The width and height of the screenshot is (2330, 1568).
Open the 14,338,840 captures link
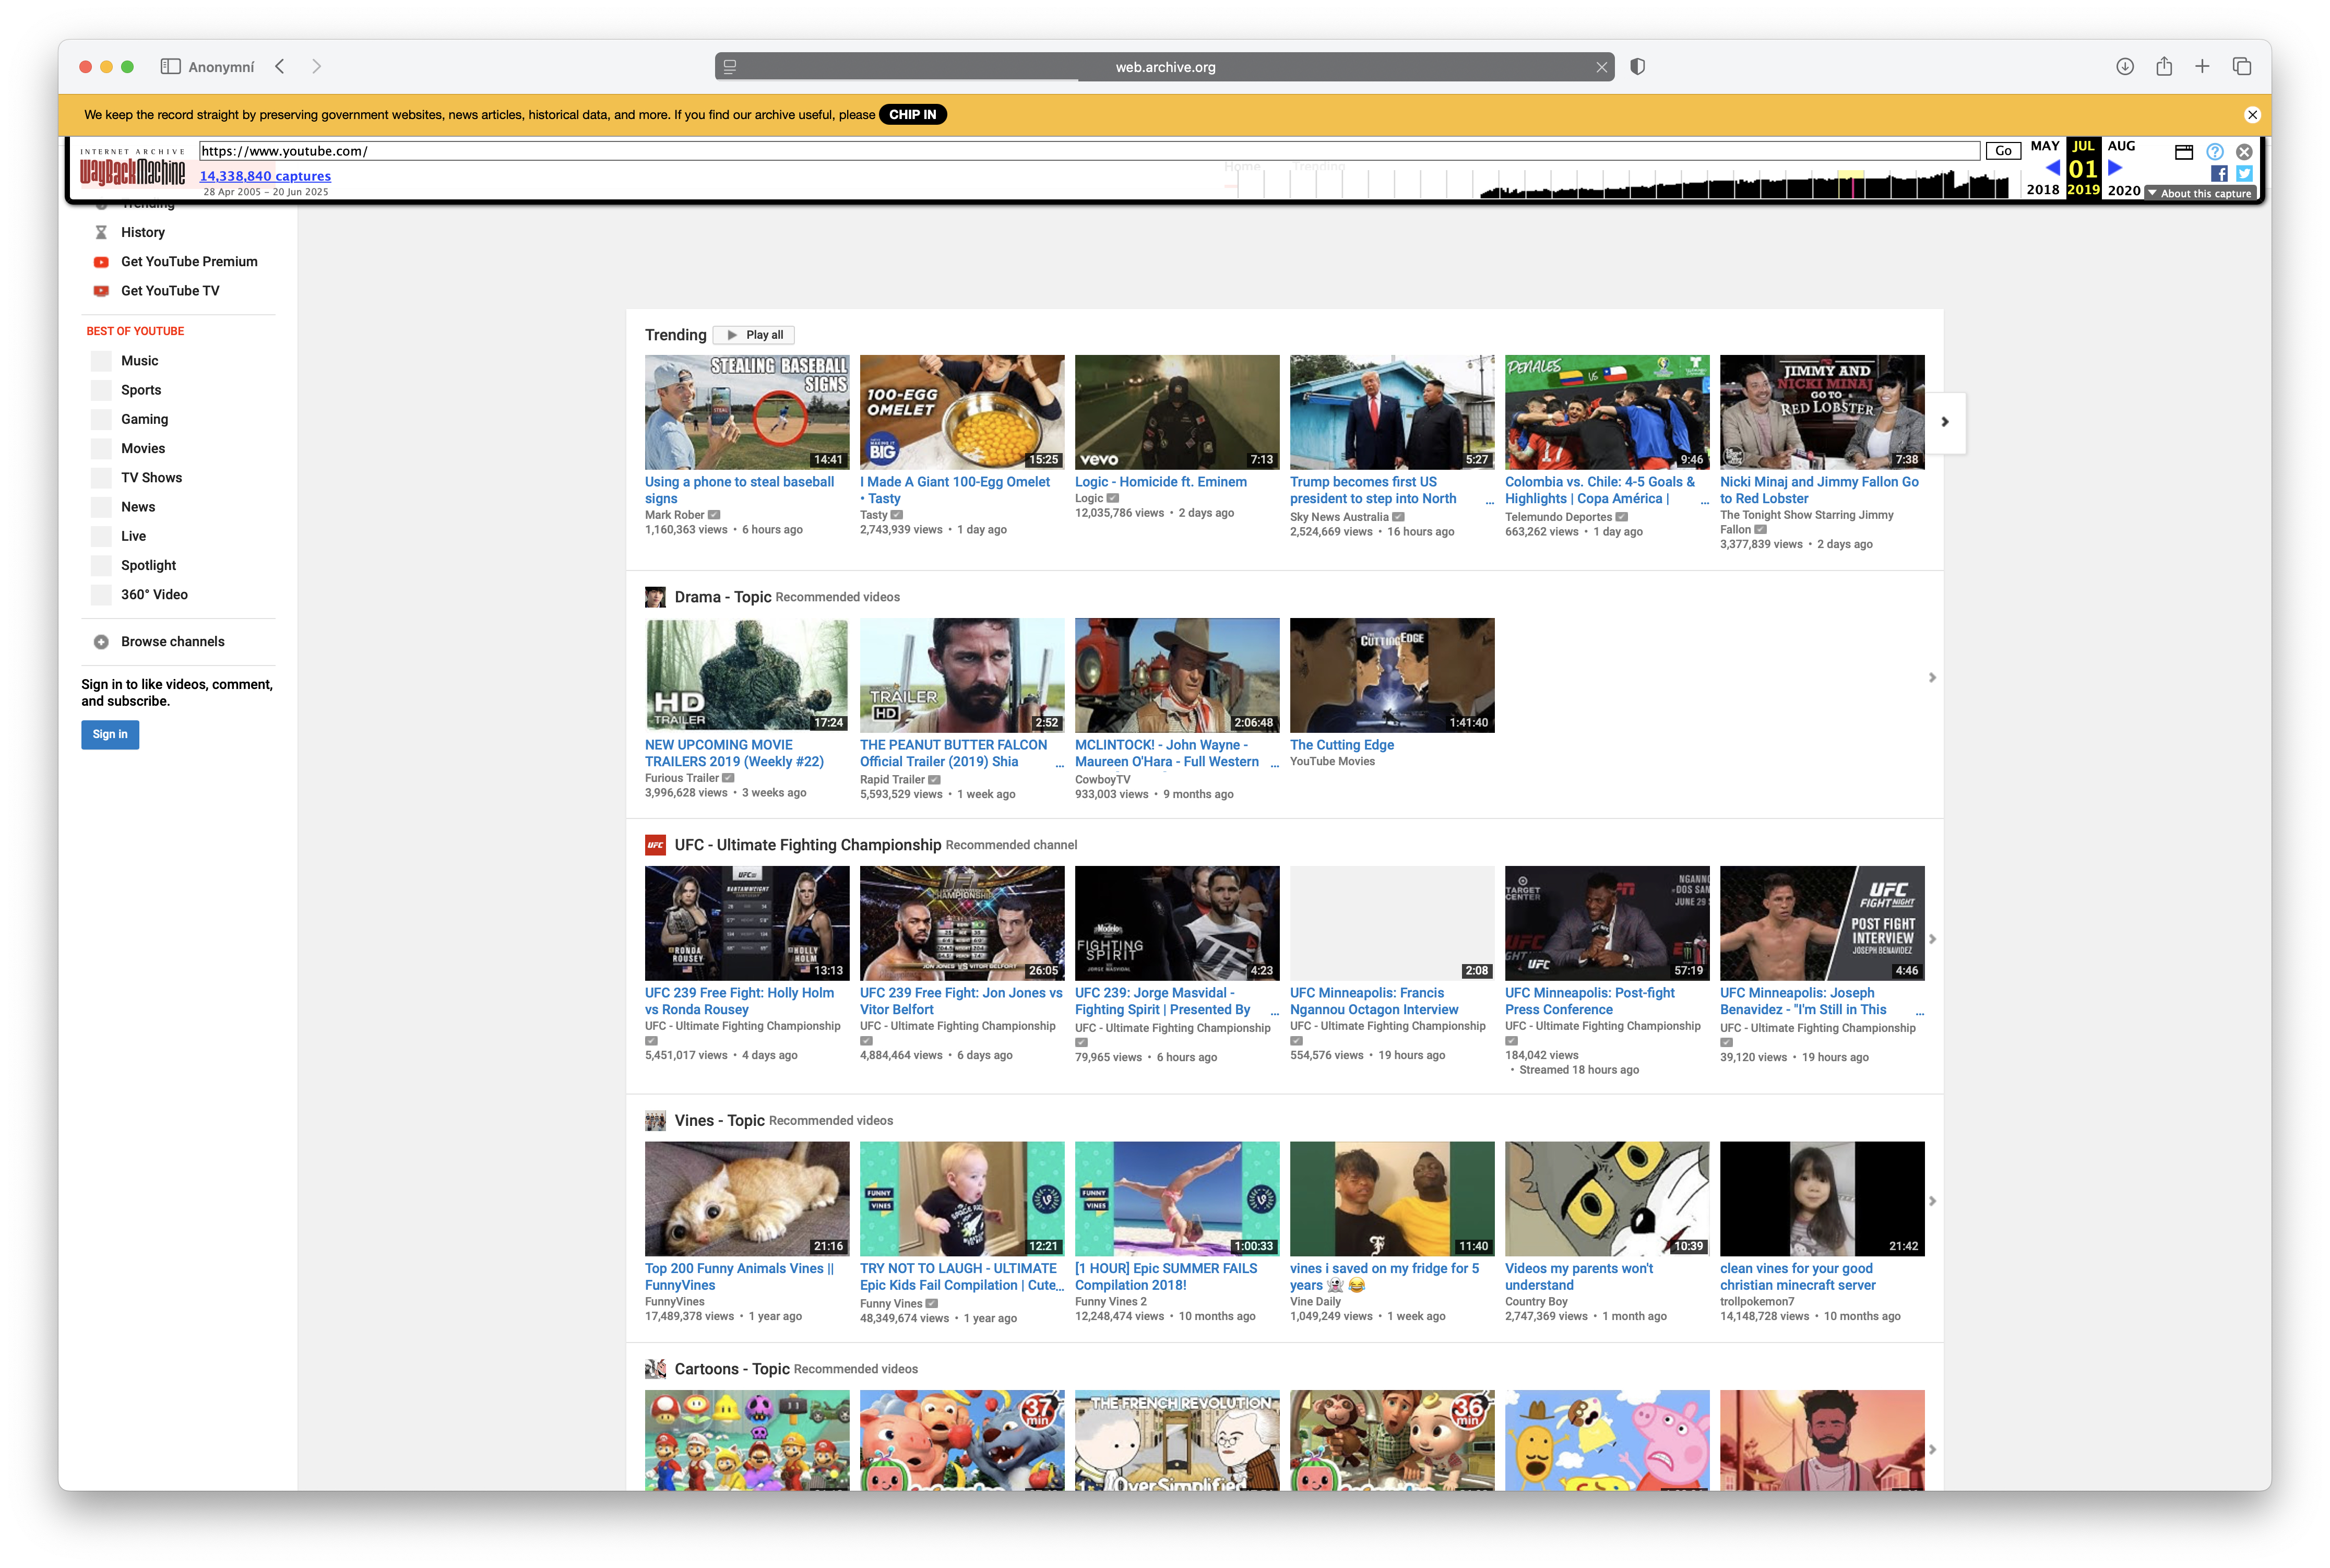point(265,176)
